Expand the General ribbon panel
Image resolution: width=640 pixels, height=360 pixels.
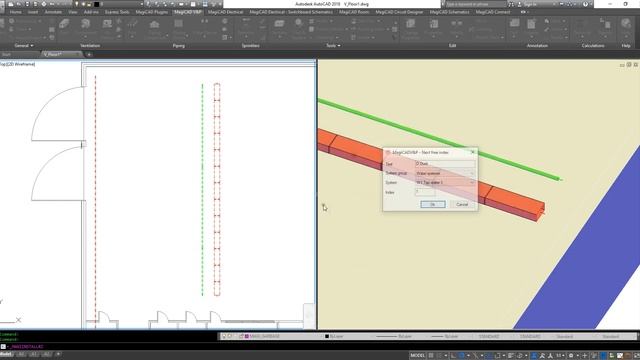click(24, 46)
